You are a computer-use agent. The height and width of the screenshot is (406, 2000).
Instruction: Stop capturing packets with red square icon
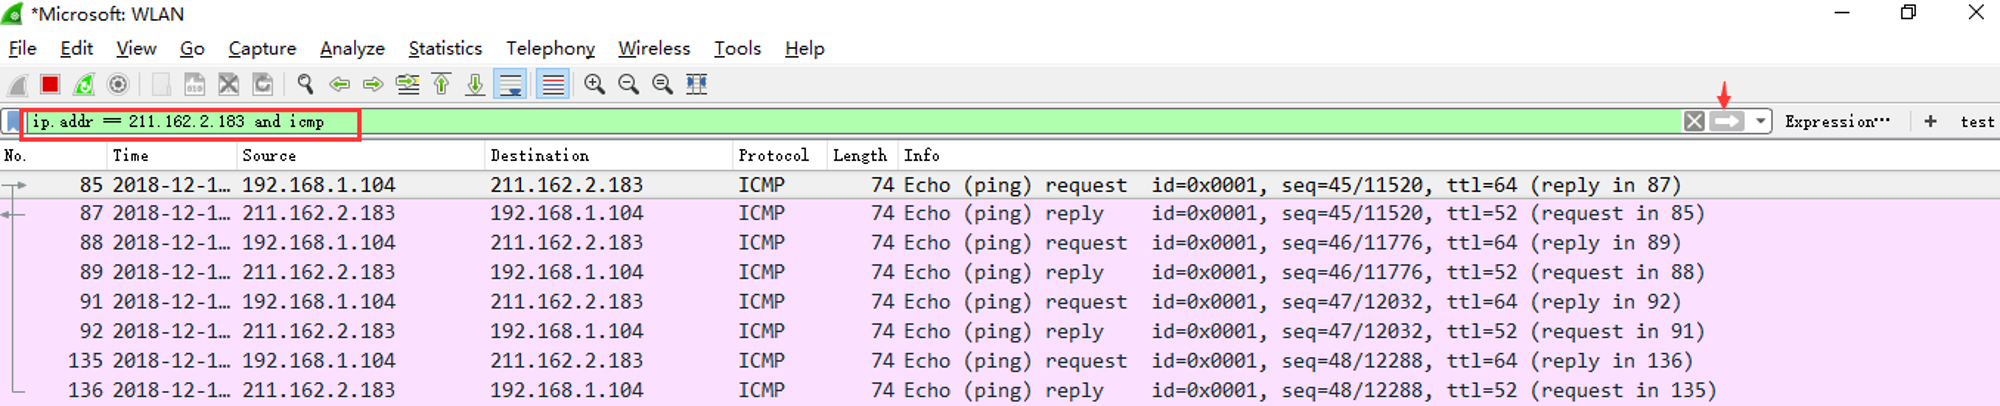tap(50, 84)
